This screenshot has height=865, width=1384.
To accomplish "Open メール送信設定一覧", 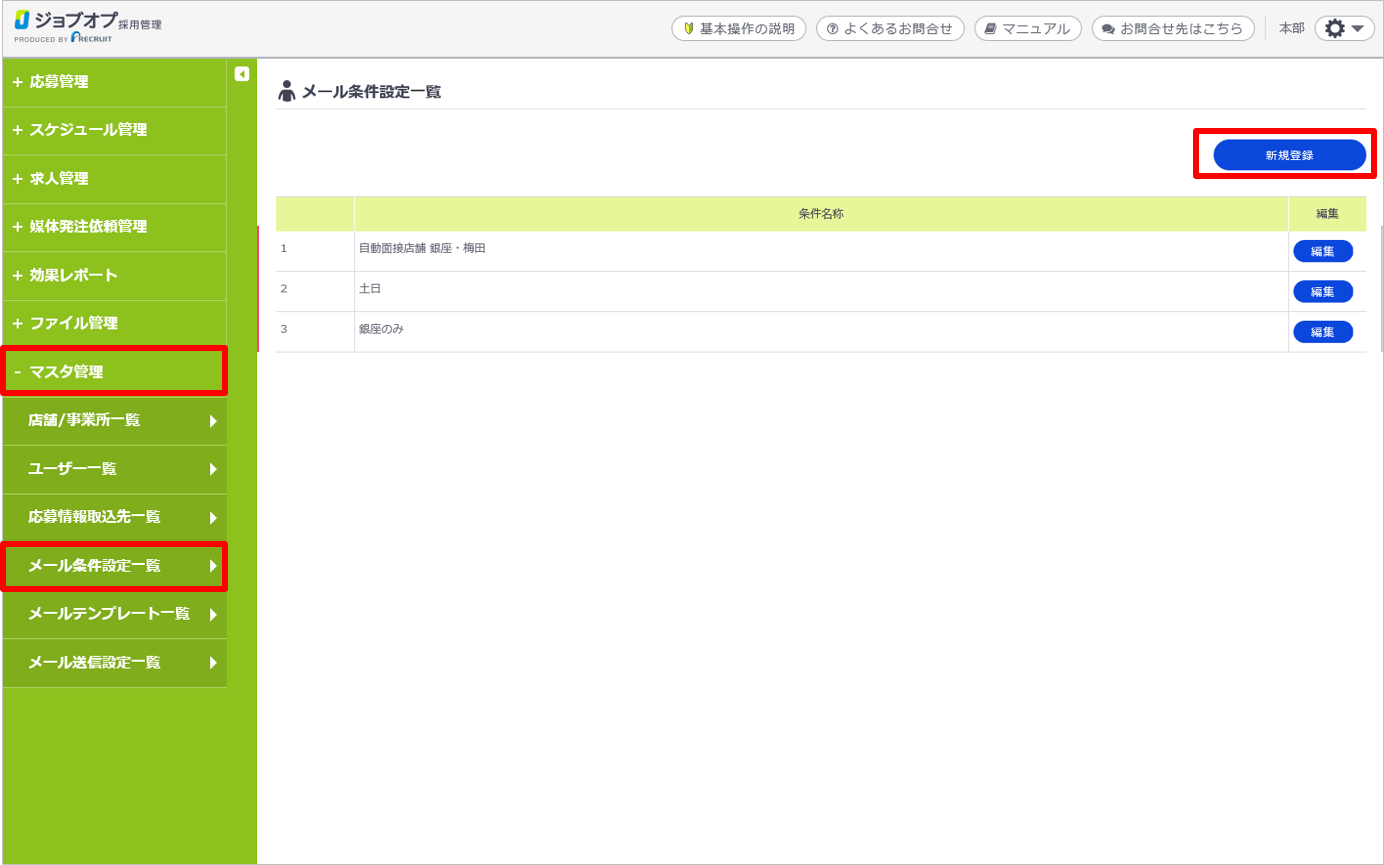I will pyautogui.click(x=114, y=662).
